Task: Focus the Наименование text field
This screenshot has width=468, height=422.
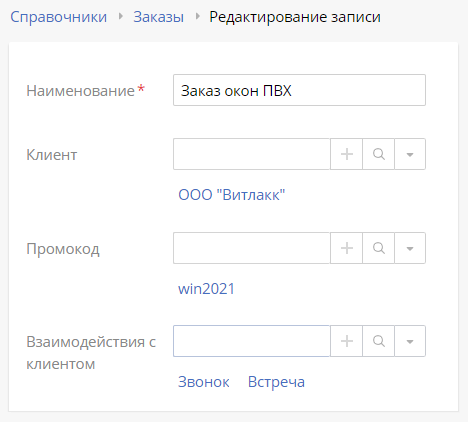Action: pyautogui.click(x=299, y=90)
